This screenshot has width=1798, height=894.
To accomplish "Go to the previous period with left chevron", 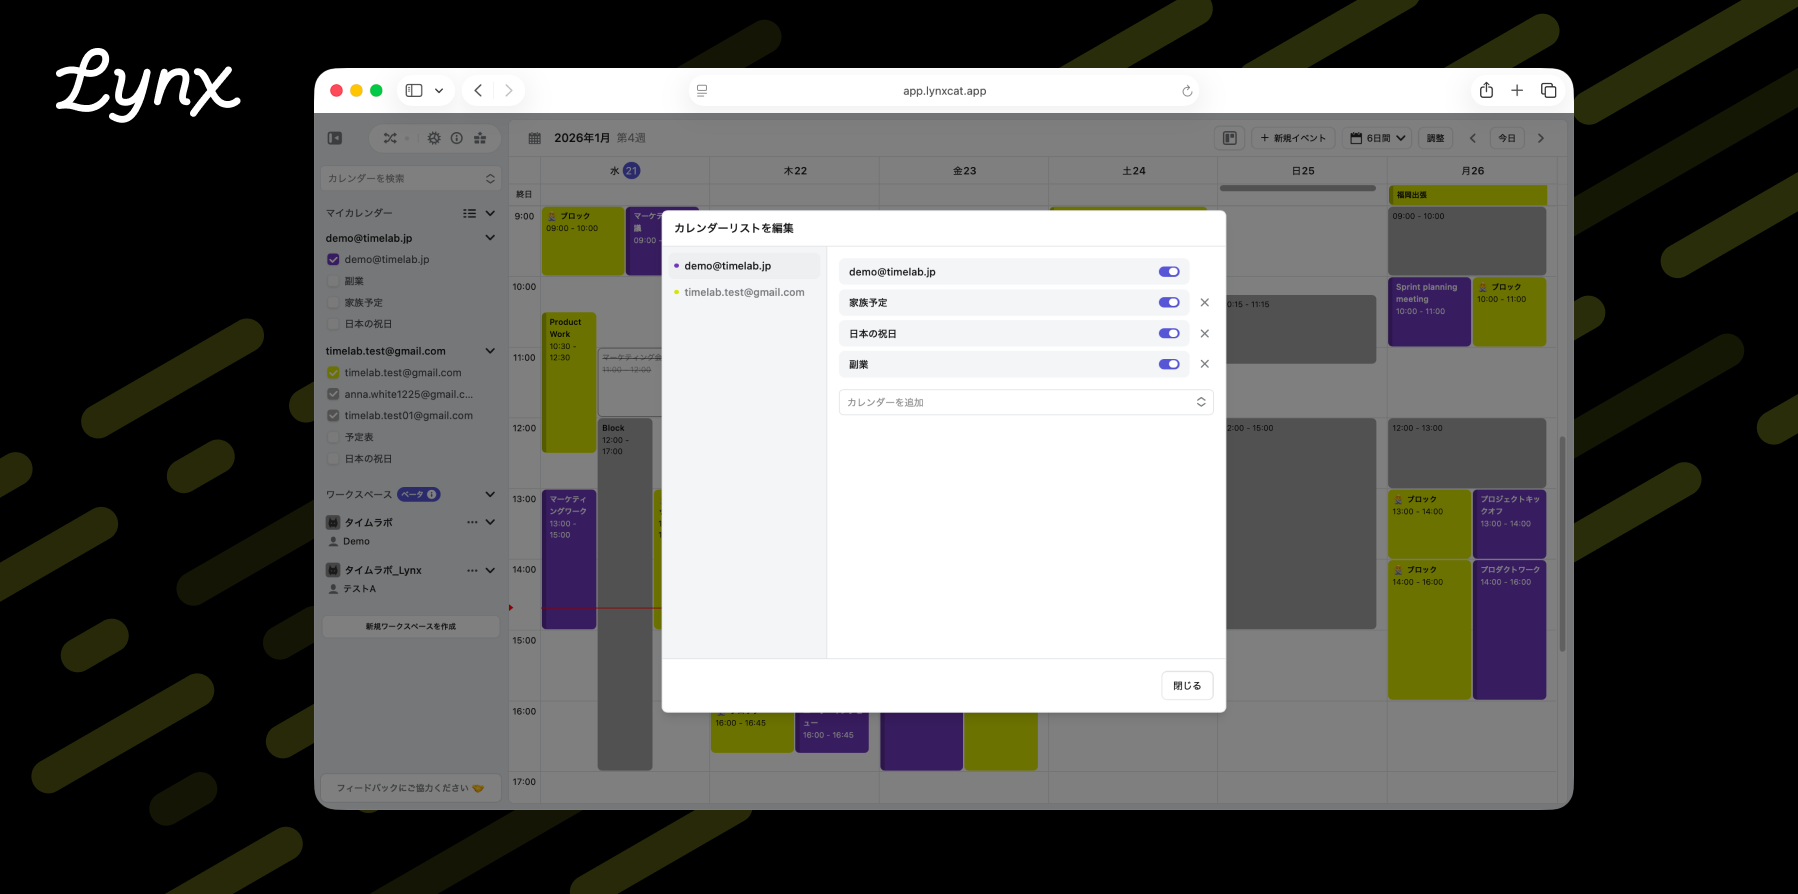I will click(1472, 138).
